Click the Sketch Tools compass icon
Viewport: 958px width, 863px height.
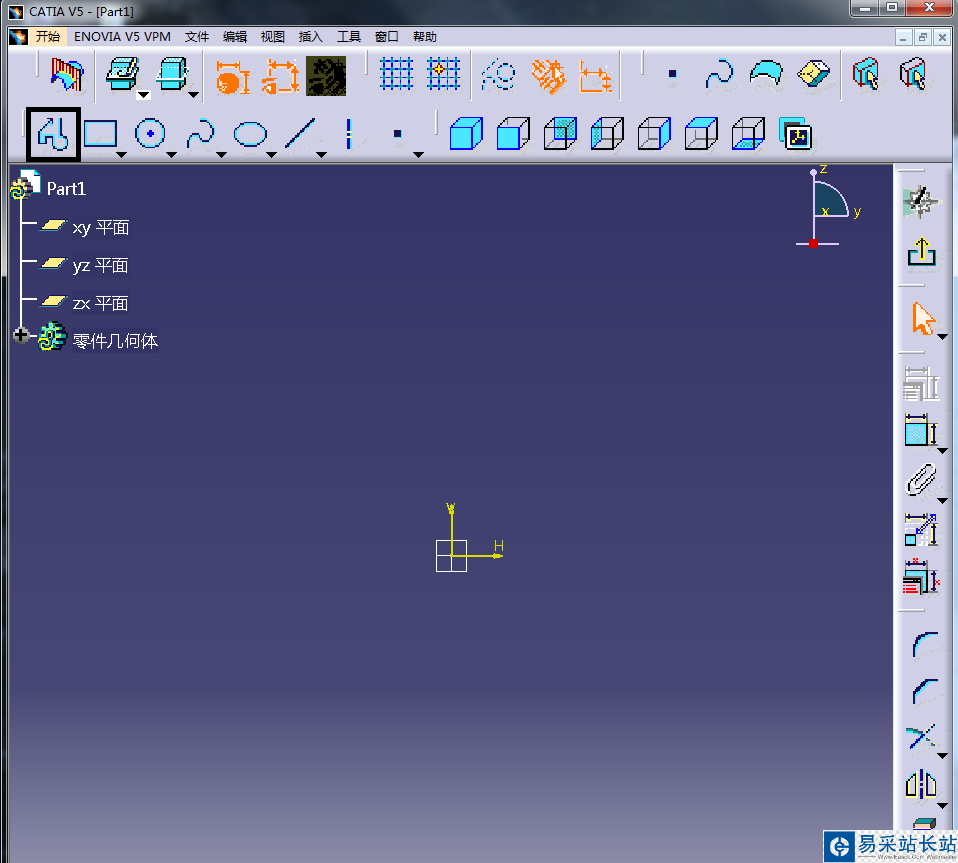click(921, 202)
